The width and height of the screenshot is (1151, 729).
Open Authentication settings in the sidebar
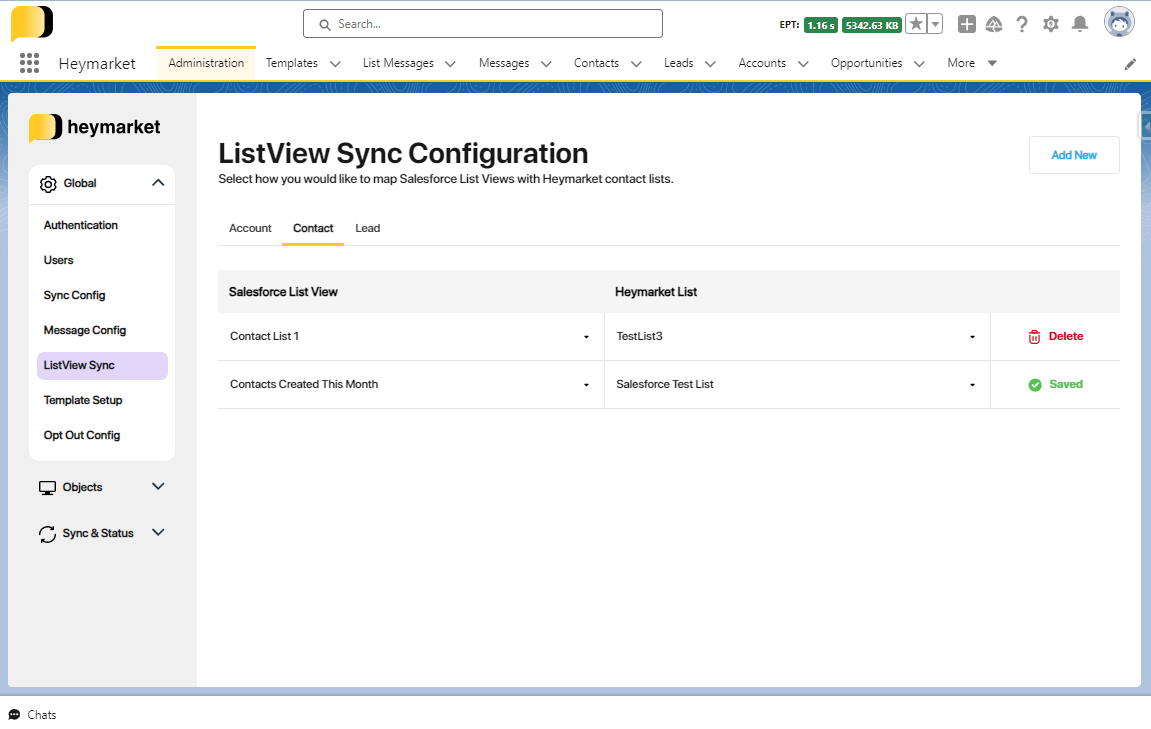[x=81, y=225]
